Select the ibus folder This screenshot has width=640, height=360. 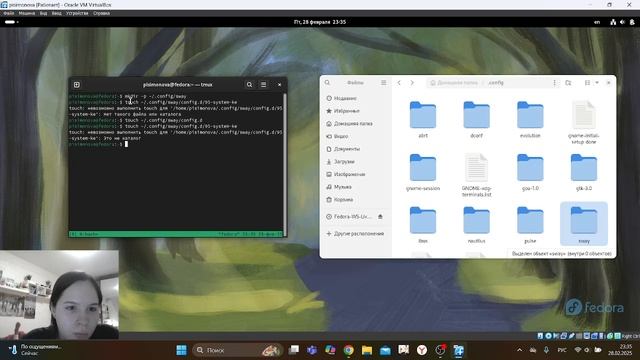coord(423,225)
